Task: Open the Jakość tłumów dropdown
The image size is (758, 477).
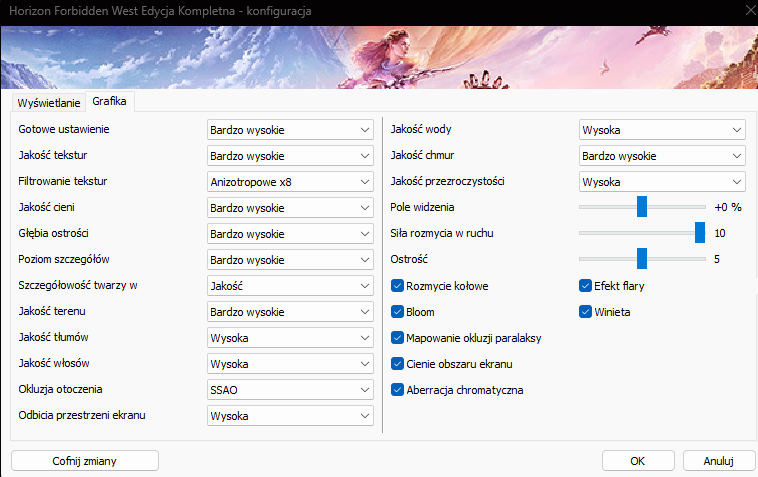Action: coord(290,338)
